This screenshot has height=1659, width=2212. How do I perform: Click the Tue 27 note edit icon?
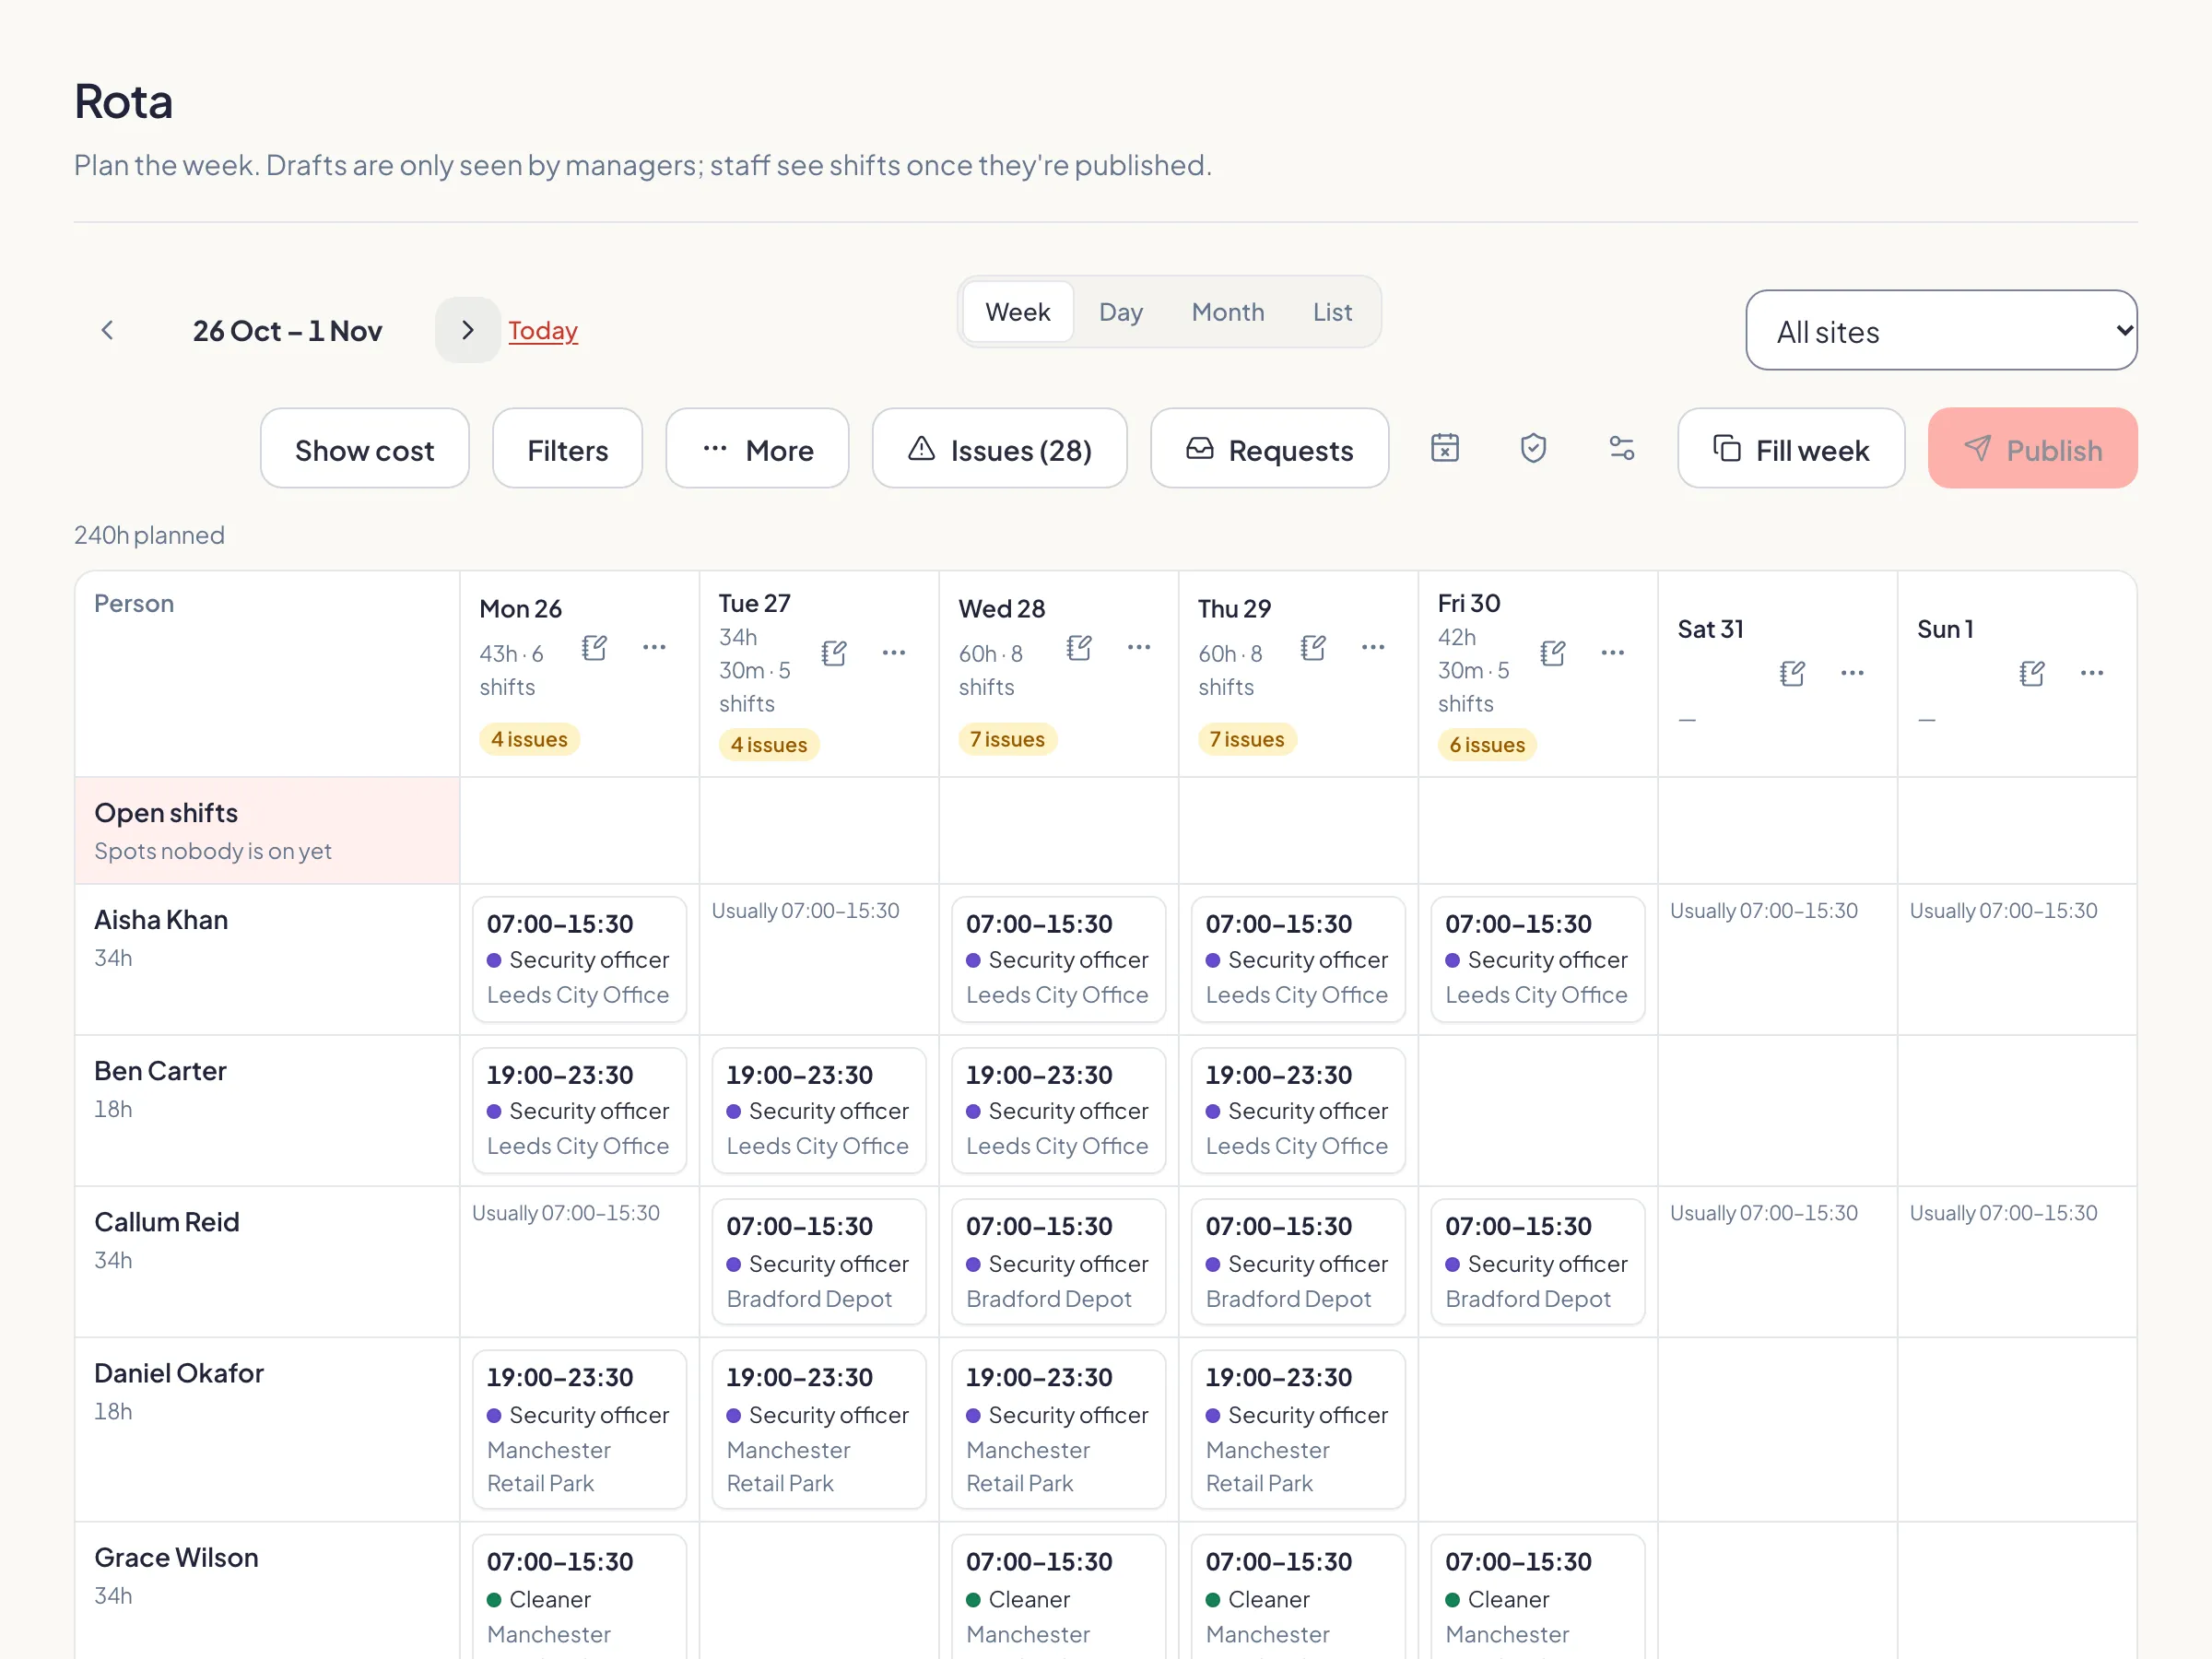click(x=833, y=653)
